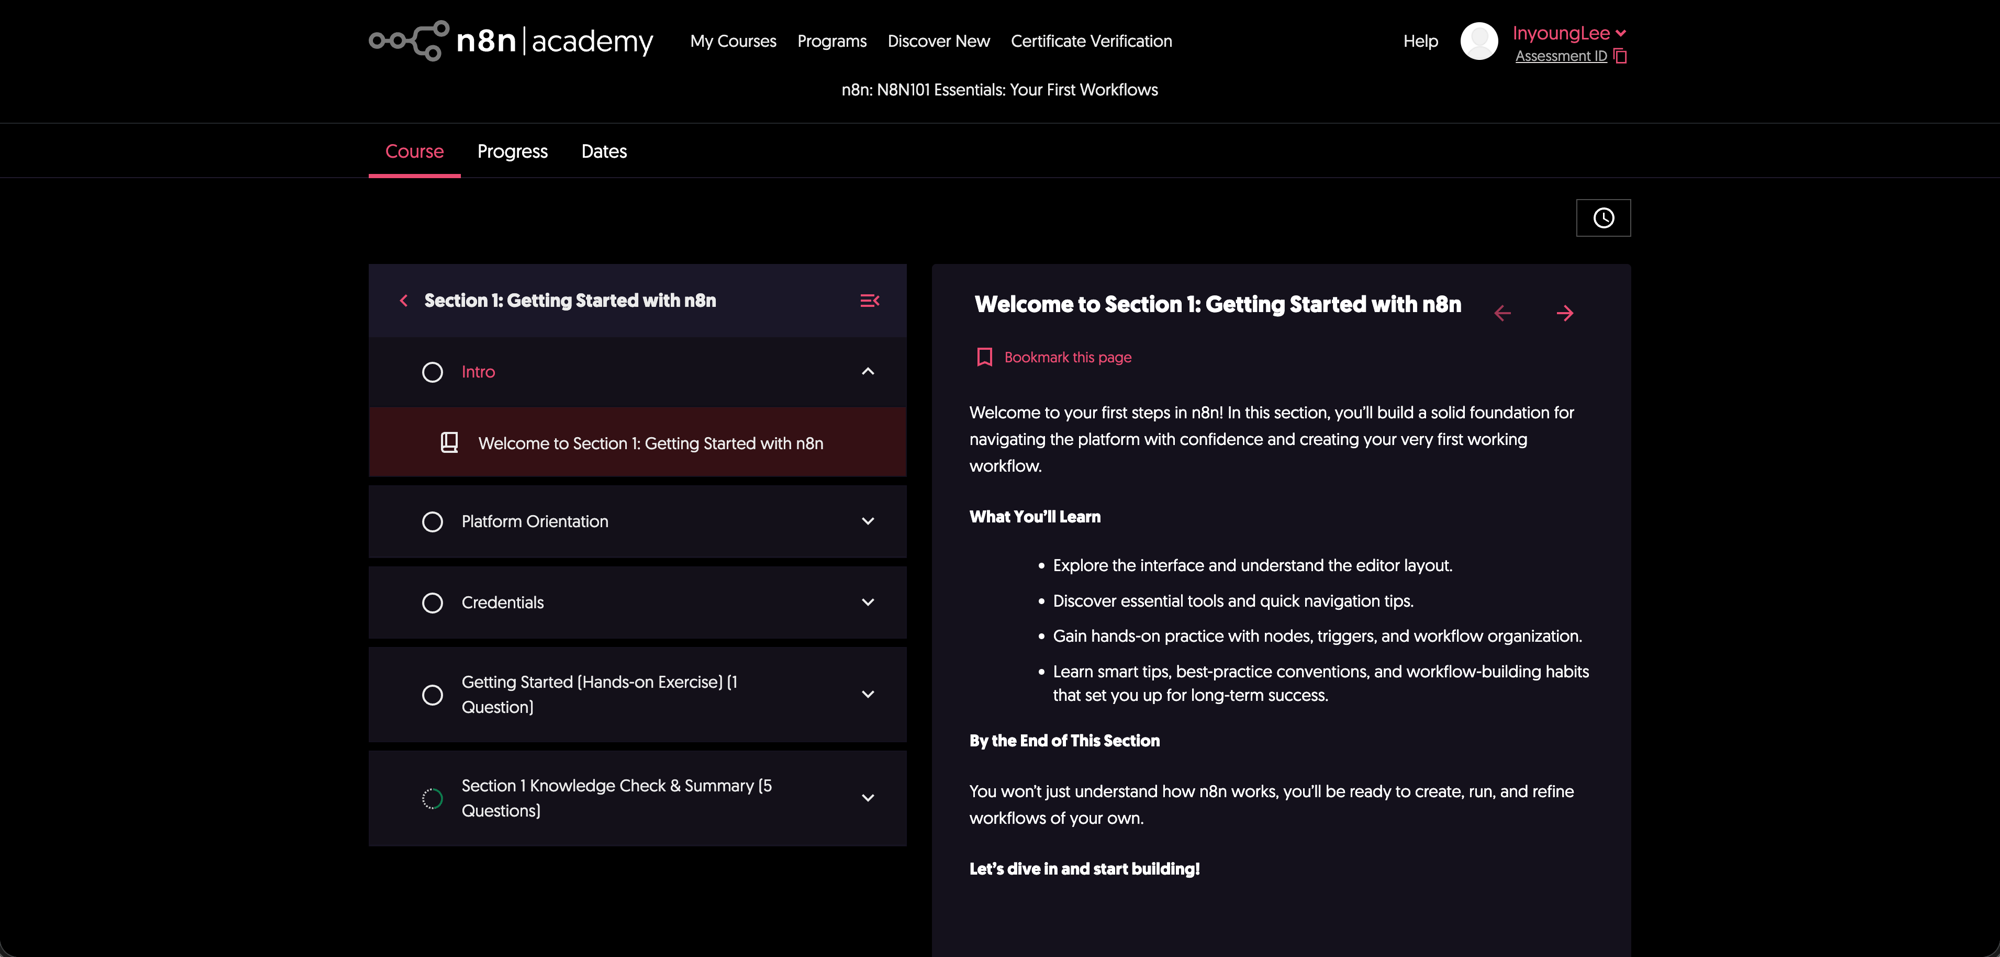Open the clock timer icon button
The height and width of the screenshot is (957, 2000).
[x=1603, y=218]
